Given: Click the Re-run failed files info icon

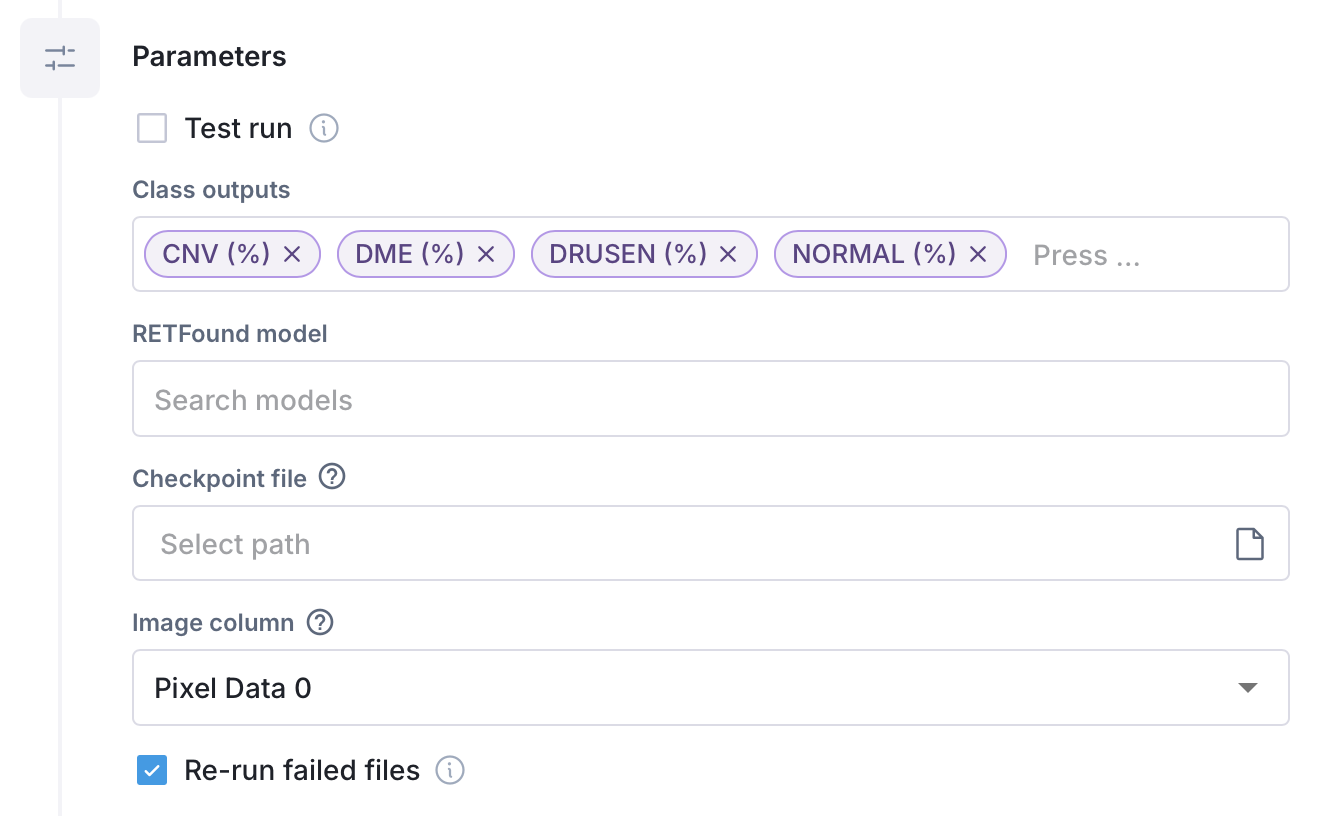Looking at the screenshot, I should pos(451,771).
